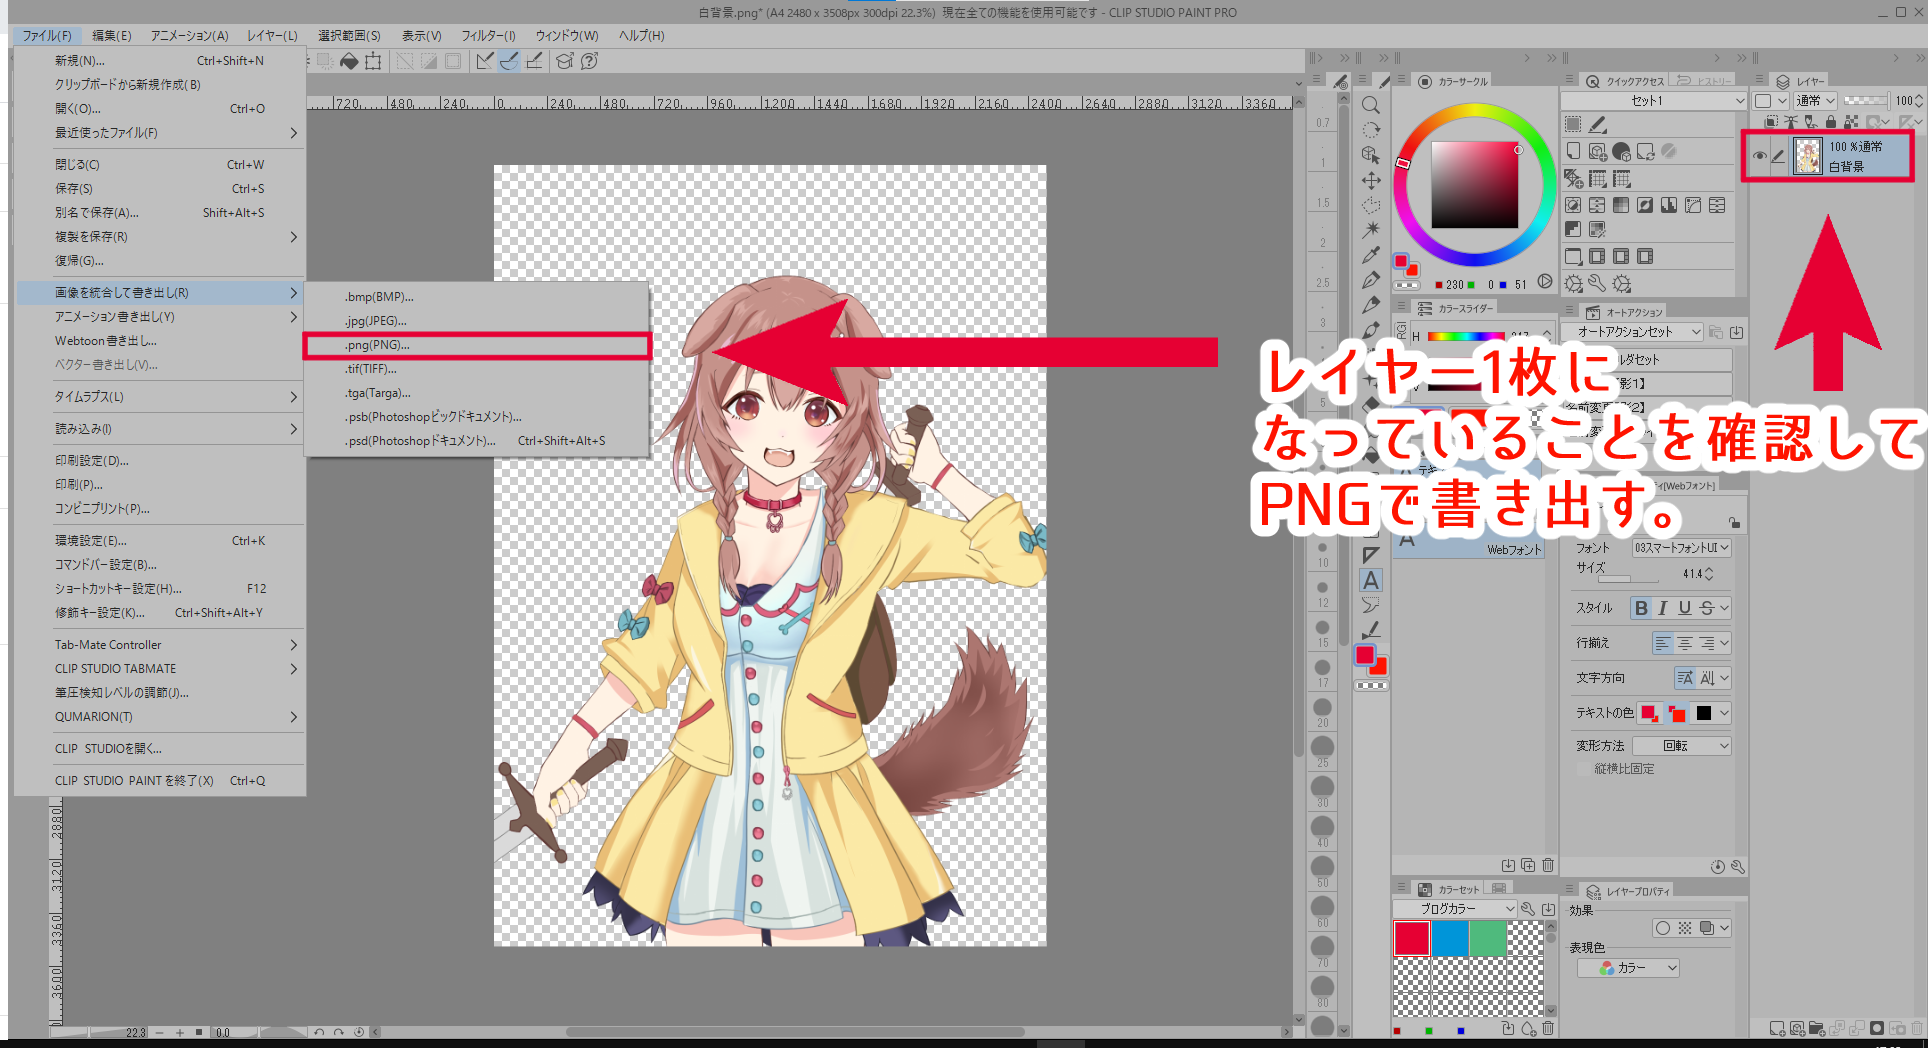Open font 03スマートフォントUI dropdown
The width and height of the screenshot is (1928, 1048).
coord(1681,548)
